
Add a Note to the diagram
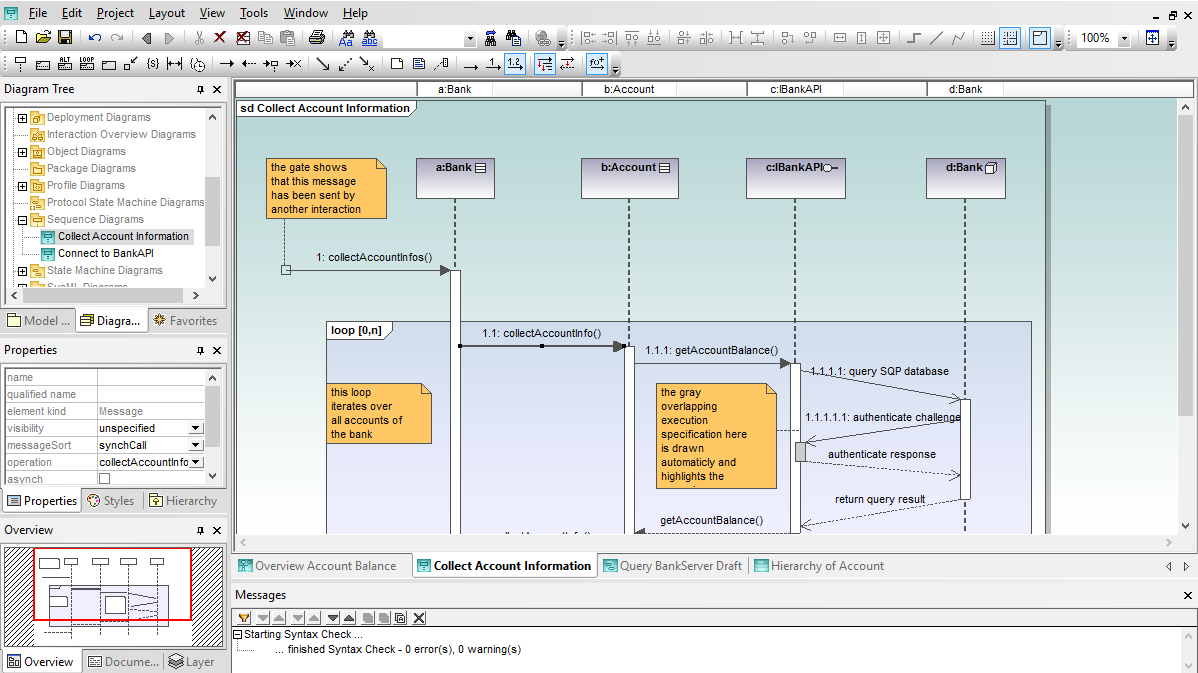[397, 64]
